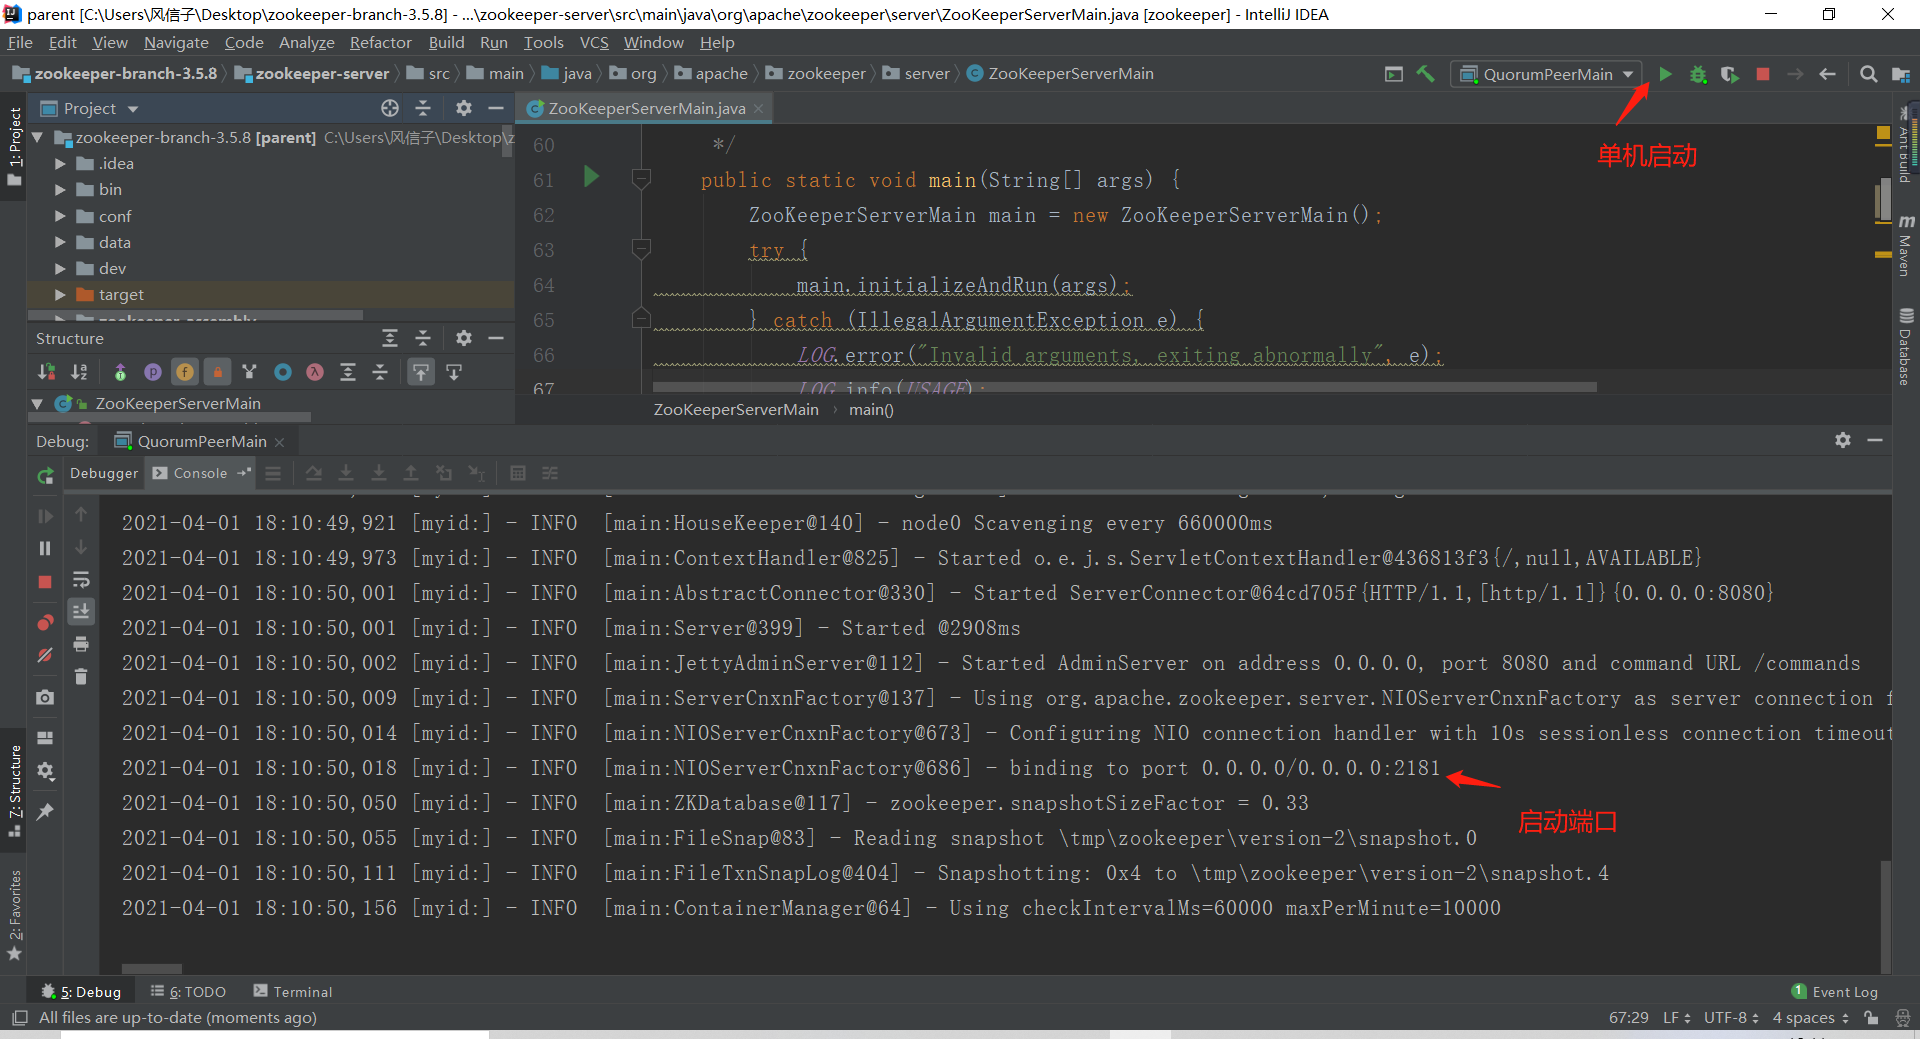Toggle Show Fields orange F icon
The width and height of the screenshot is (1920, 1039).
pos(185,372)
